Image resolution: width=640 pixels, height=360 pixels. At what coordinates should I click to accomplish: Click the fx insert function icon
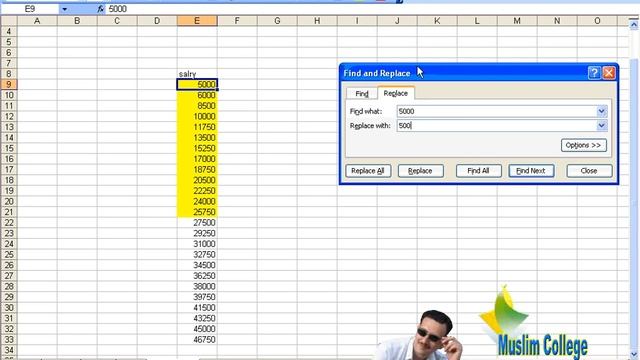click(x=100, y=9)
